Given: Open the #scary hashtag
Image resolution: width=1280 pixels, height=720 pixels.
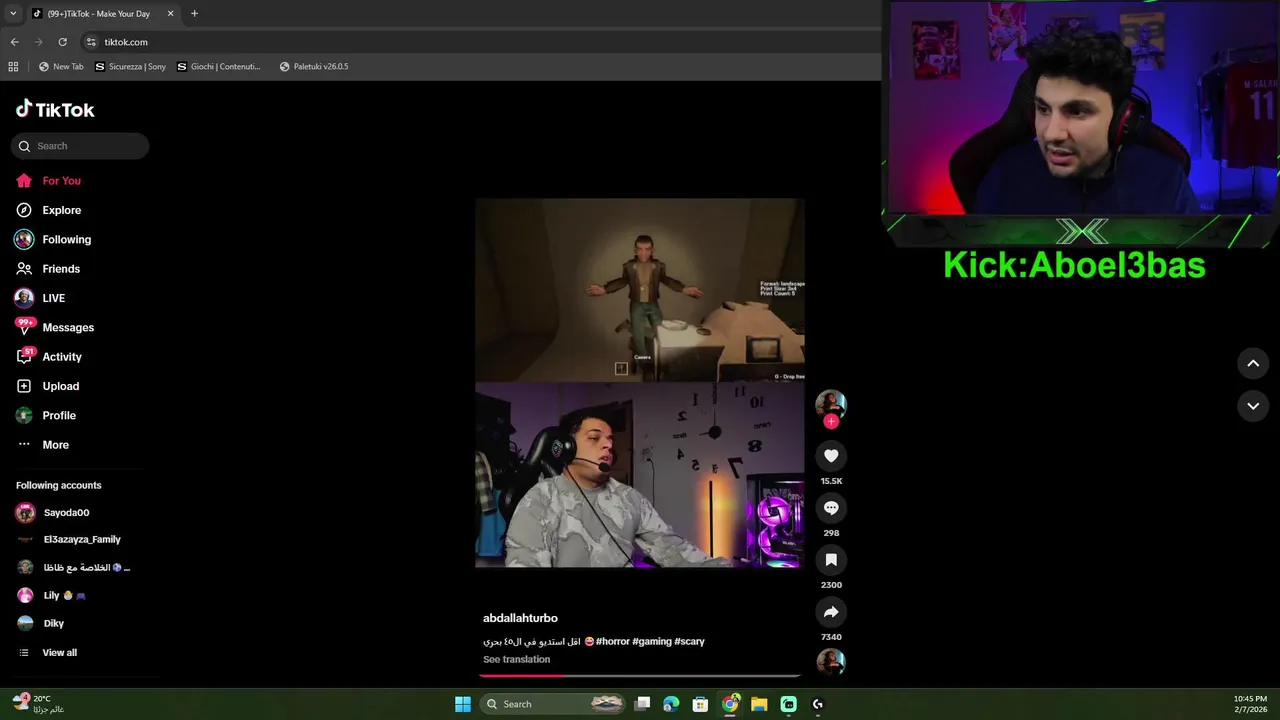Looking at the screenshot, I should (690, 641).
